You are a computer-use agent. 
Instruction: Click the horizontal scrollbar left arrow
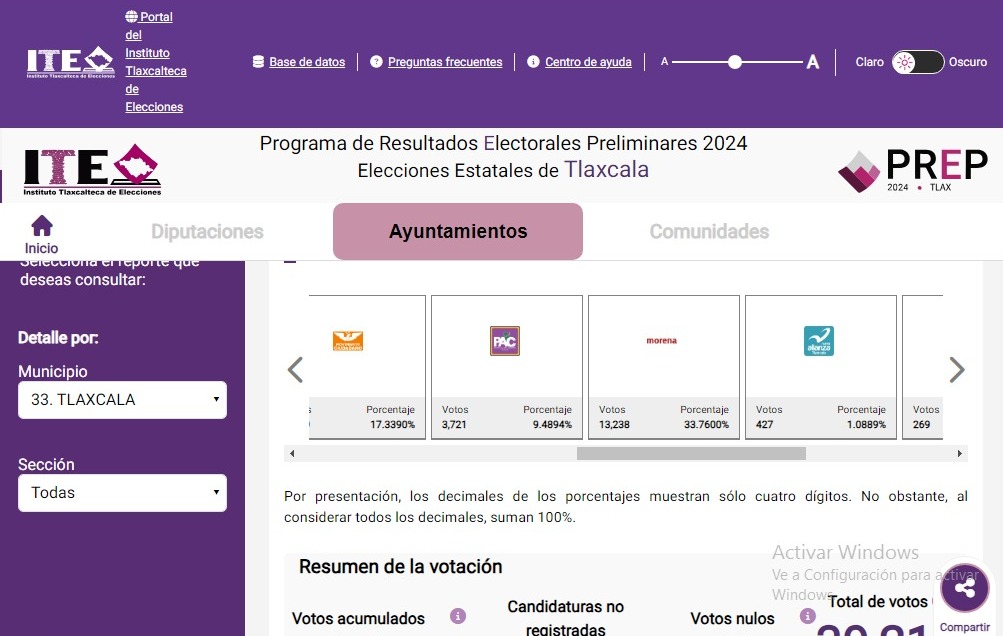[x=292, y=454]
